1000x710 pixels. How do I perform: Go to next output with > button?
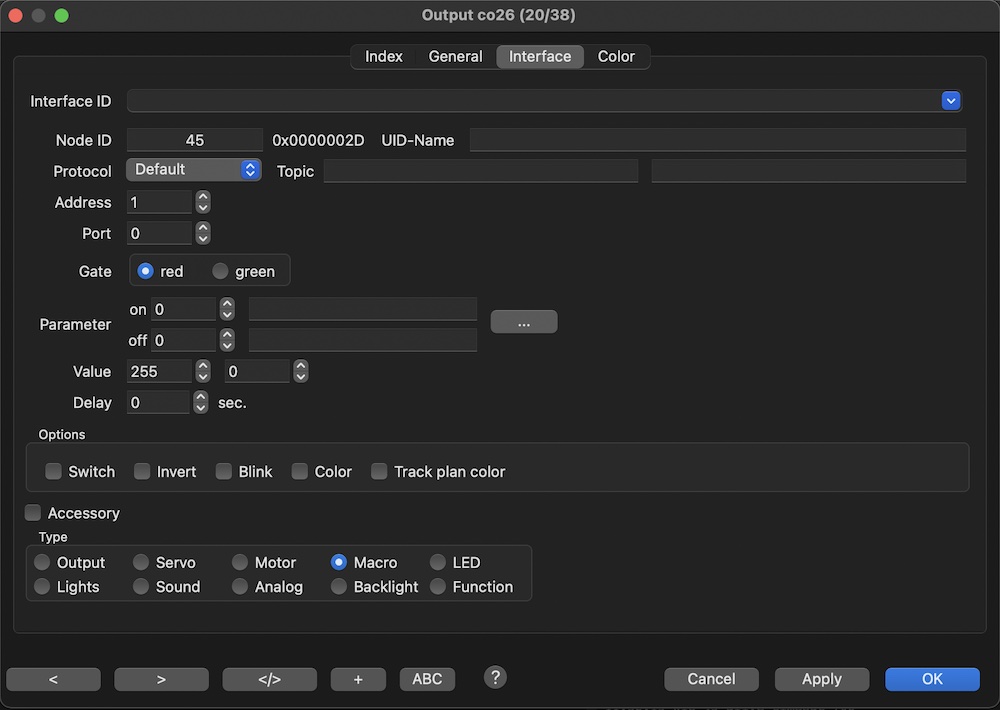[x=161, y=679]
